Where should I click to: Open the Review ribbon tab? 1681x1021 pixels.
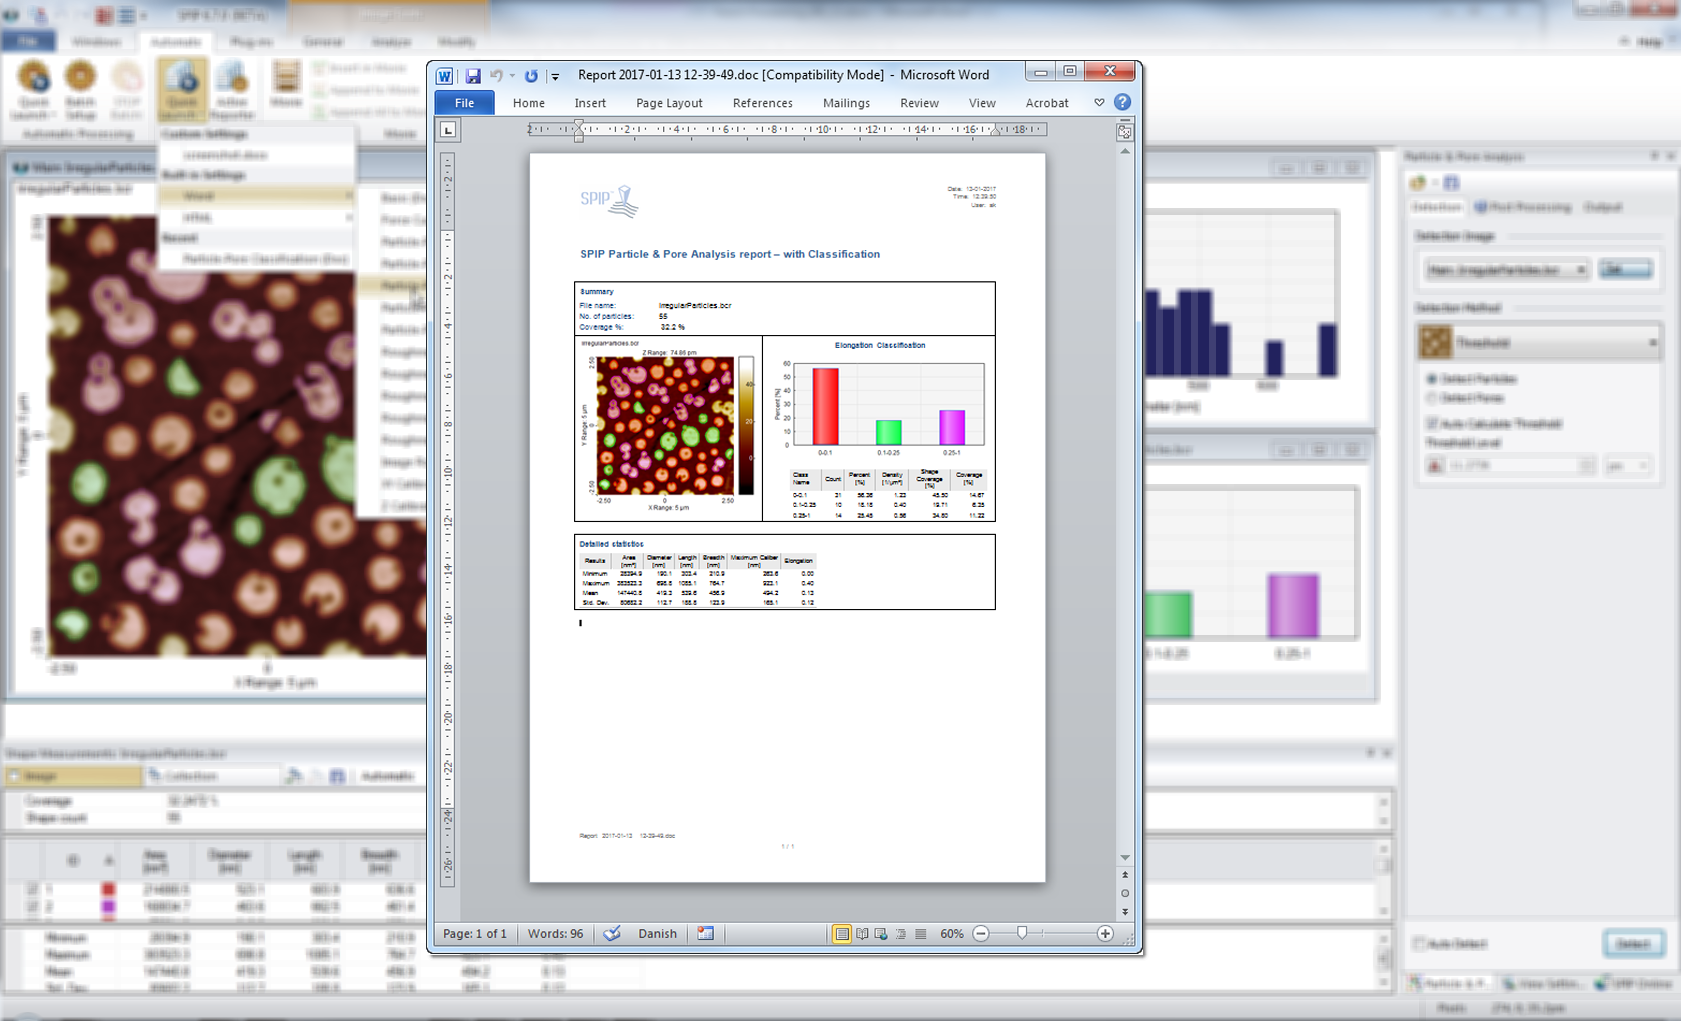(919, 103)
